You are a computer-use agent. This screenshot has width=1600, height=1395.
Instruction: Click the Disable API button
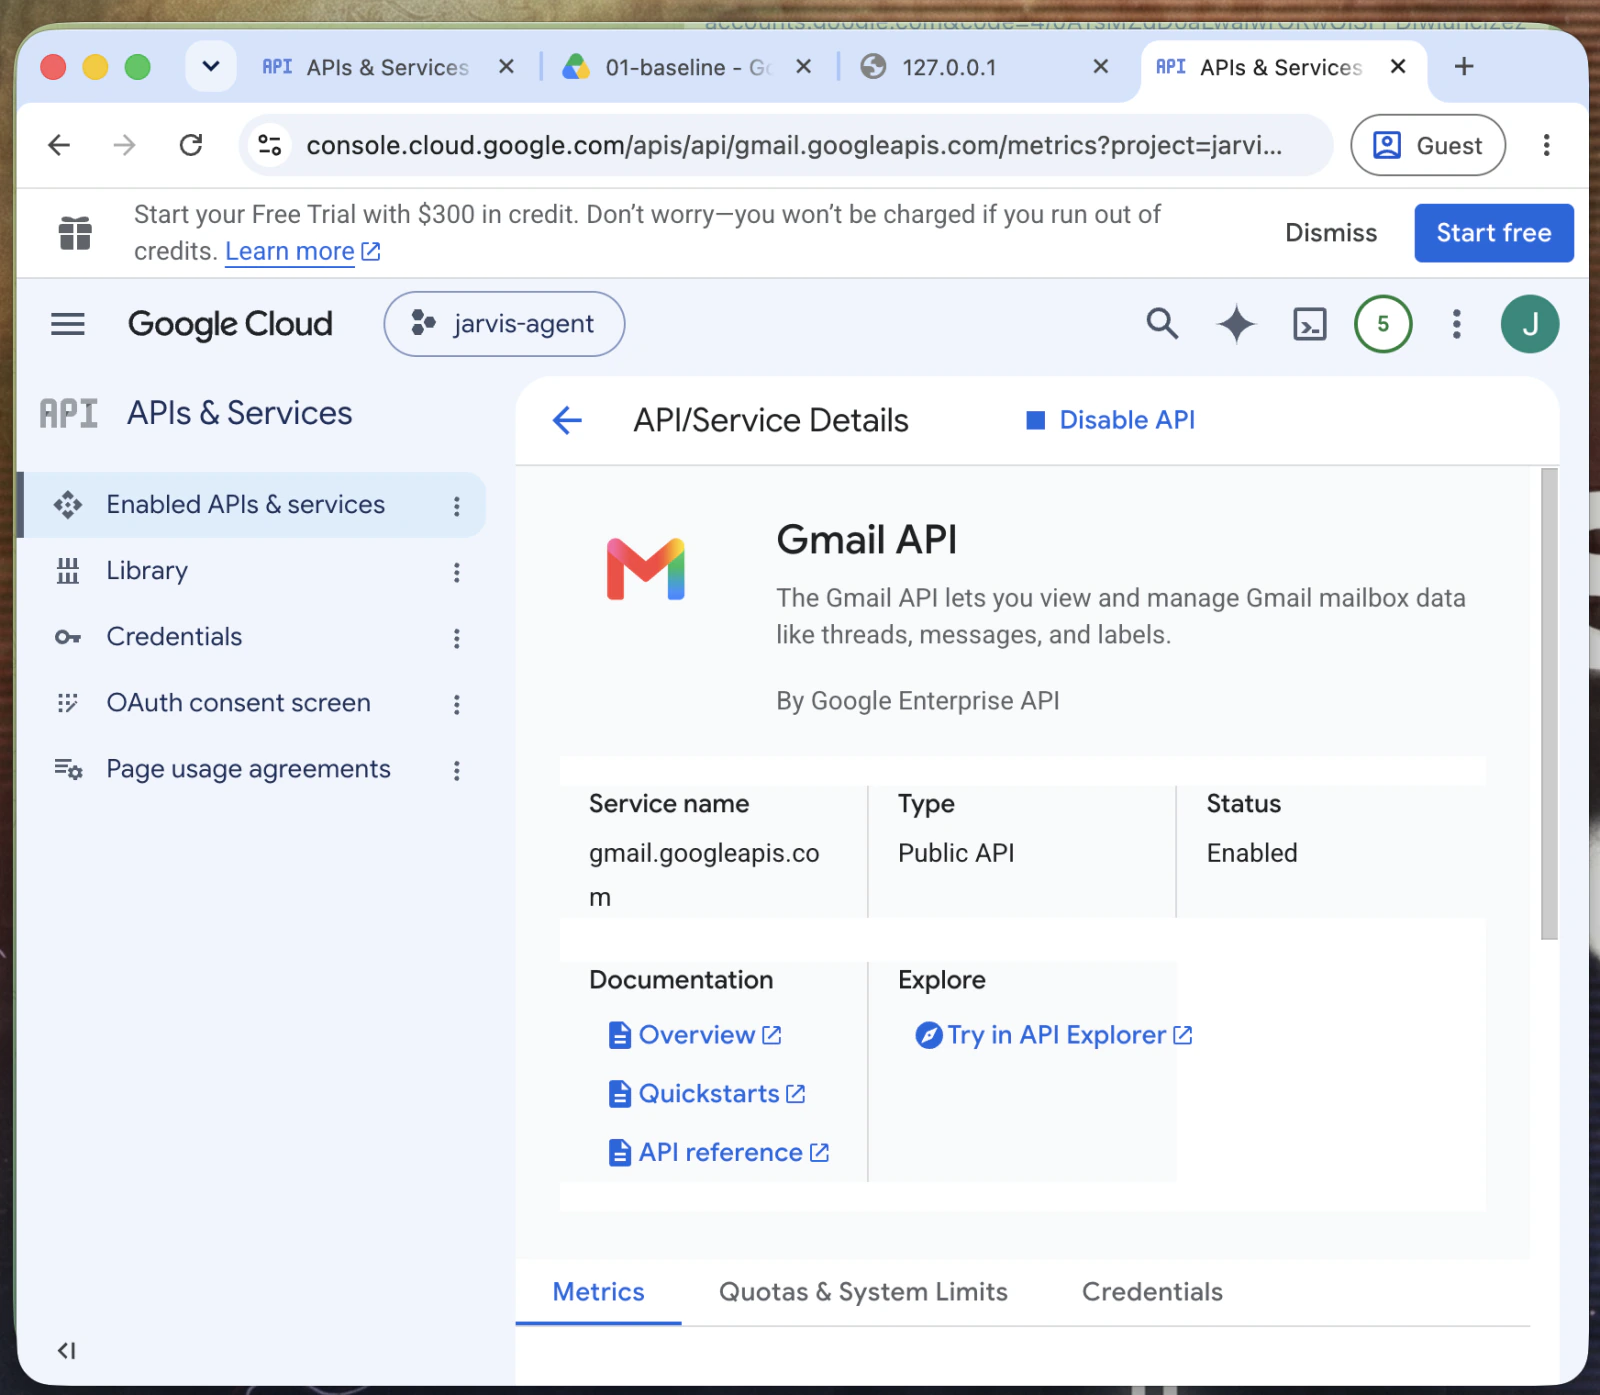pos(1110,420)
